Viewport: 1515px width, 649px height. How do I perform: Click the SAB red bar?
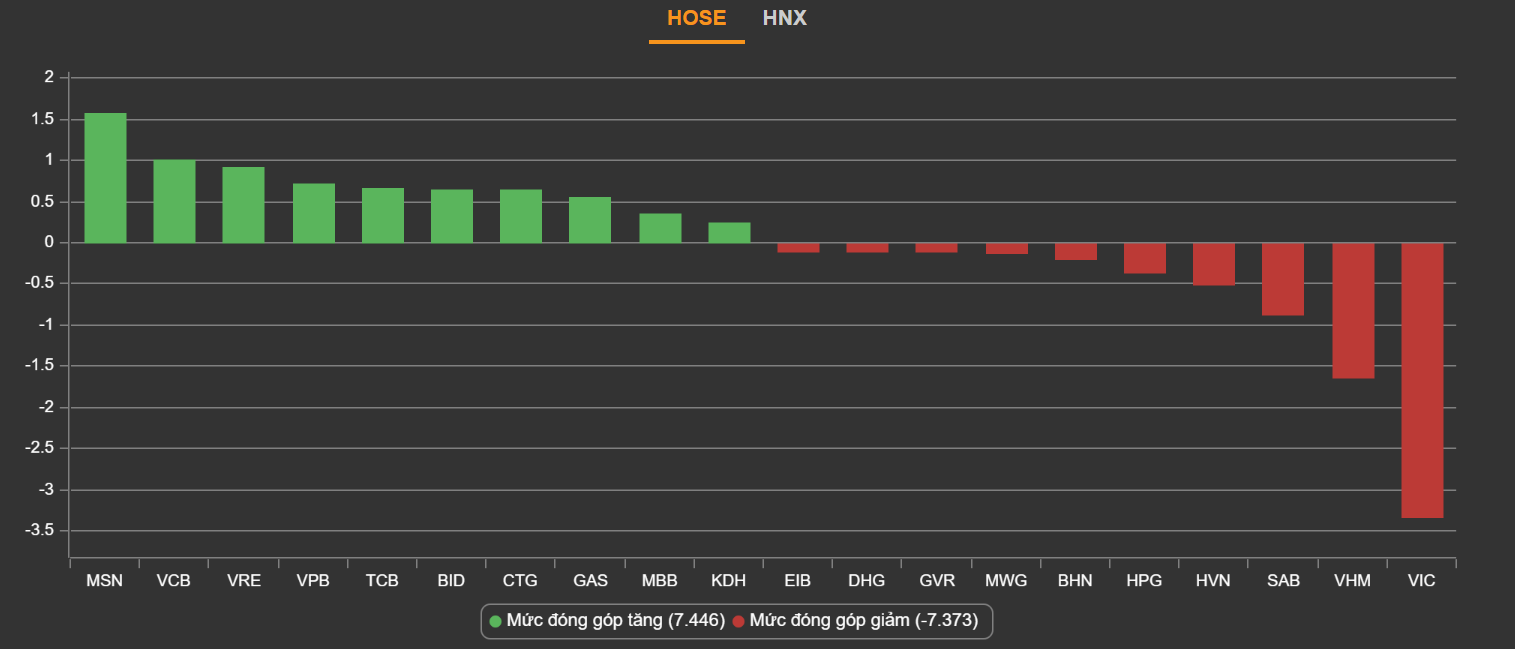pyautogui.click(x=1283, y=279)
